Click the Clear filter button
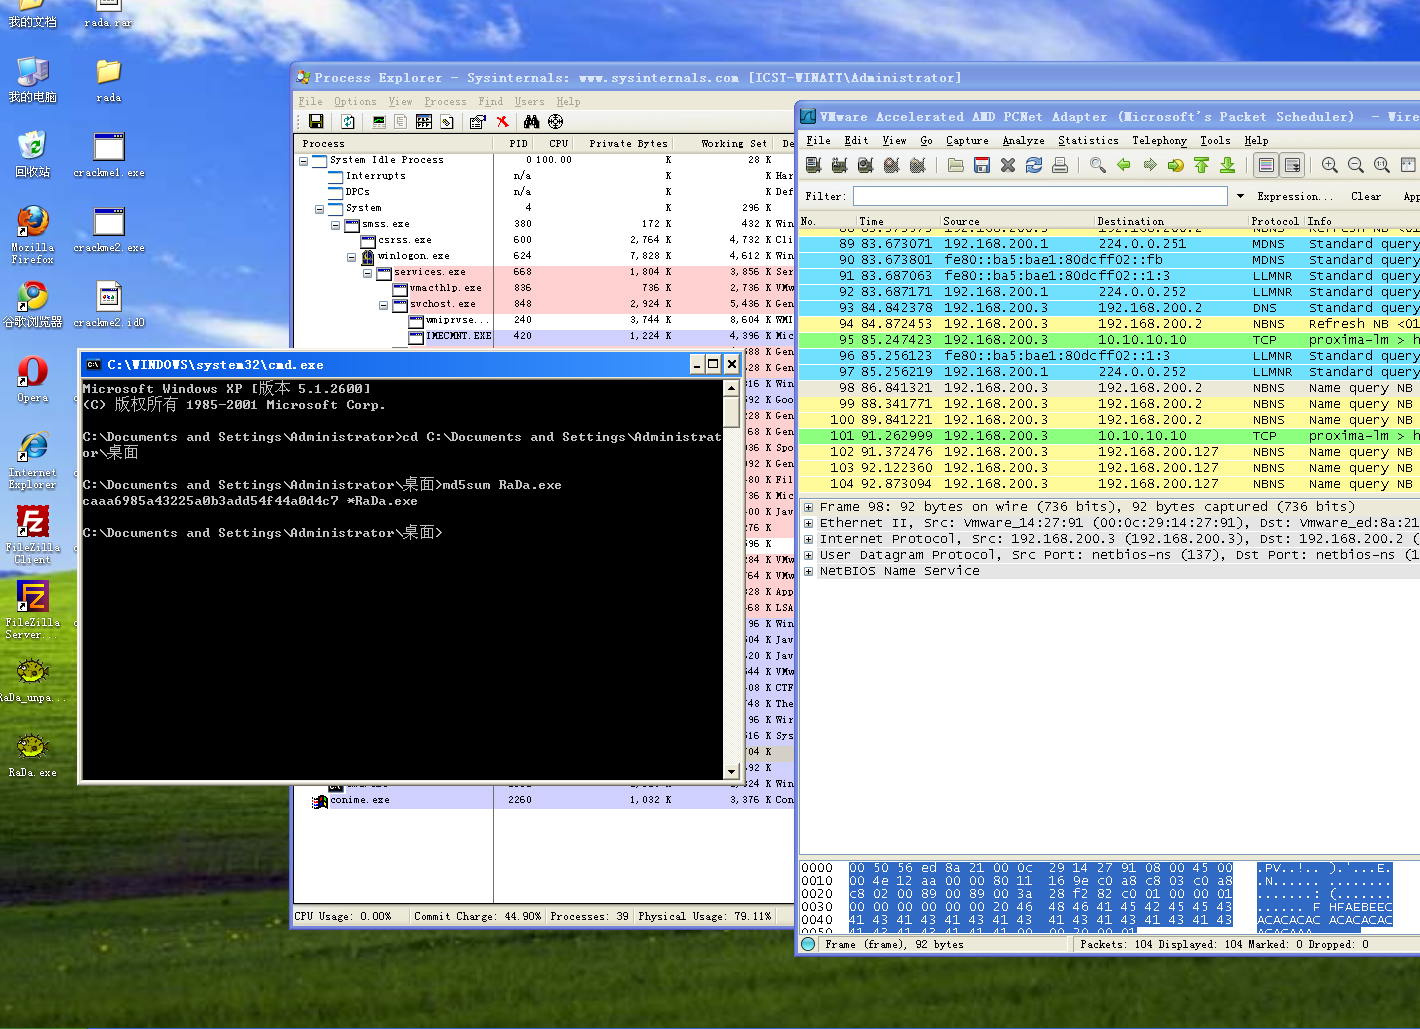 (1365, 196)
